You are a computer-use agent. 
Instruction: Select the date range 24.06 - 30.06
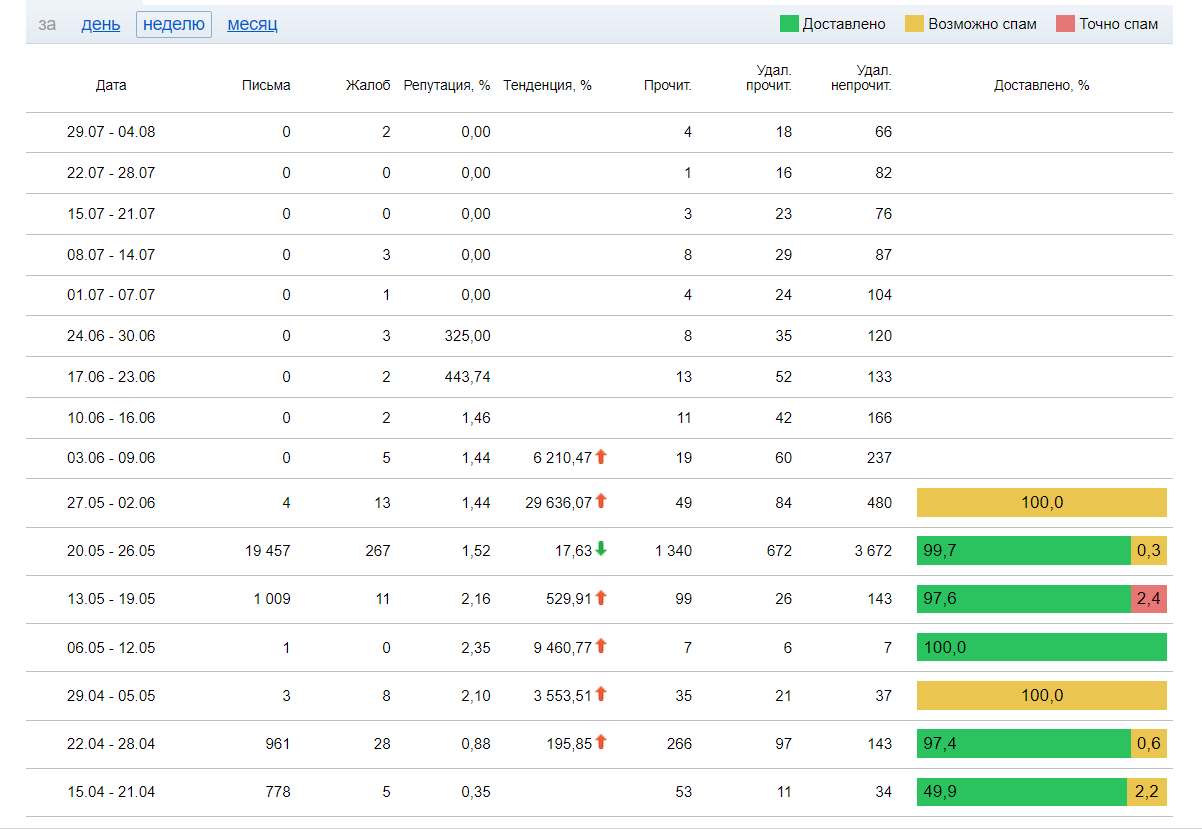[111, 336]
